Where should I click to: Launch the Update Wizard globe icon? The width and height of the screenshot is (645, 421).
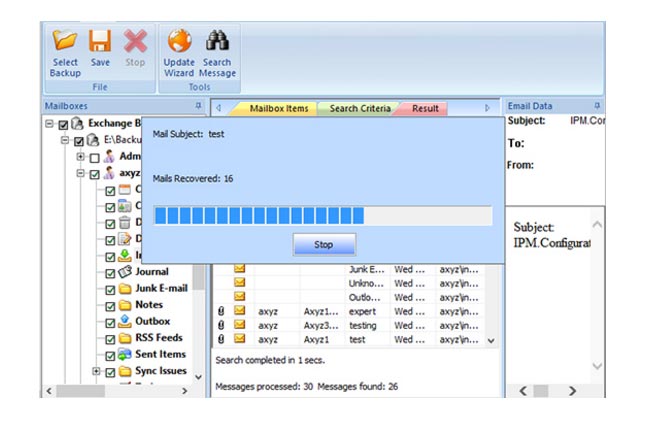click(179, 41)
